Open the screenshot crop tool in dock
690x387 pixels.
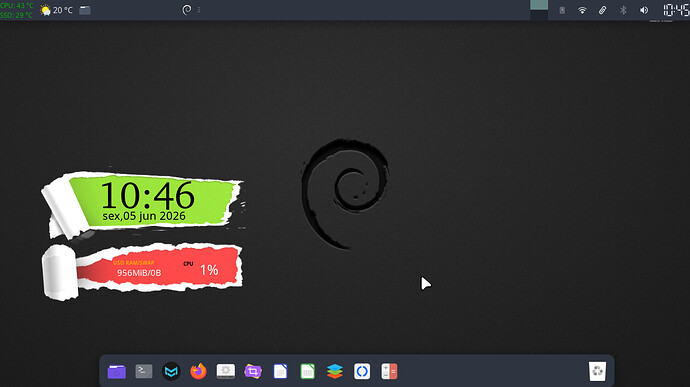click(x=253, y=372)
